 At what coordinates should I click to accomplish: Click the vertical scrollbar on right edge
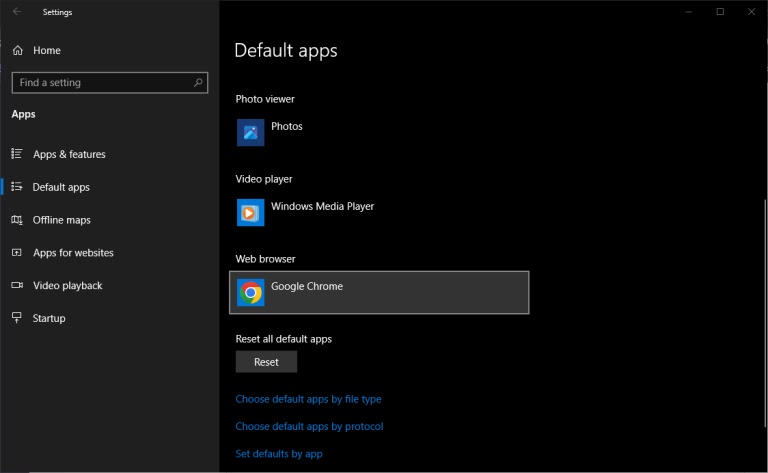(x=765, y=313)
